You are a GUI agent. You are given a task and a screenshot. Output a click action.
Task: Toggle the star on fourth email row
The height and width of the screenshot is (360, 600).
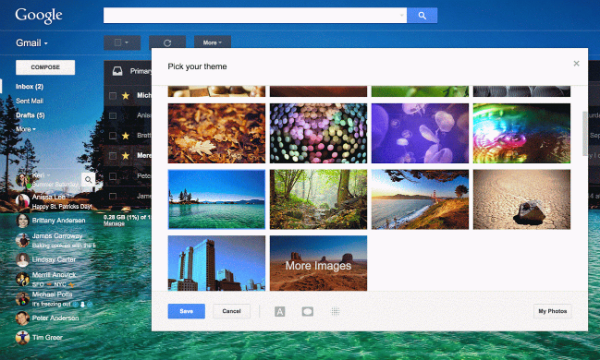(126, 156)
